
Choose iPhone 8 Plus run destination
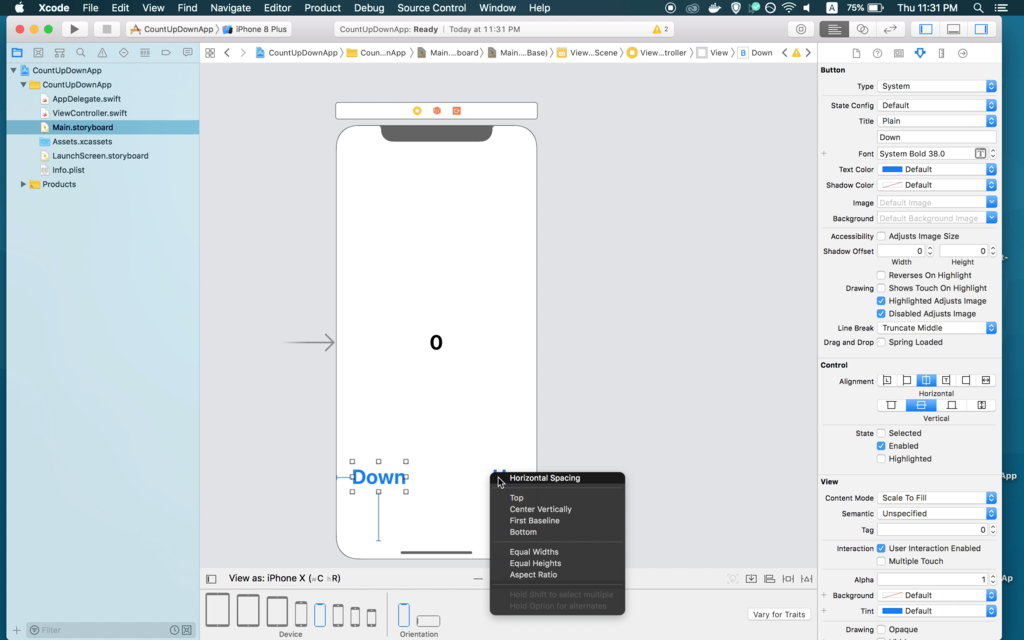255,29
